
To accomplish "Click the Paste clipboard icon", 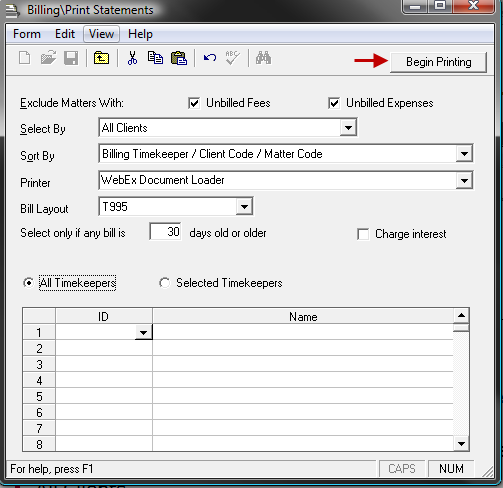I will coord(179,58).
